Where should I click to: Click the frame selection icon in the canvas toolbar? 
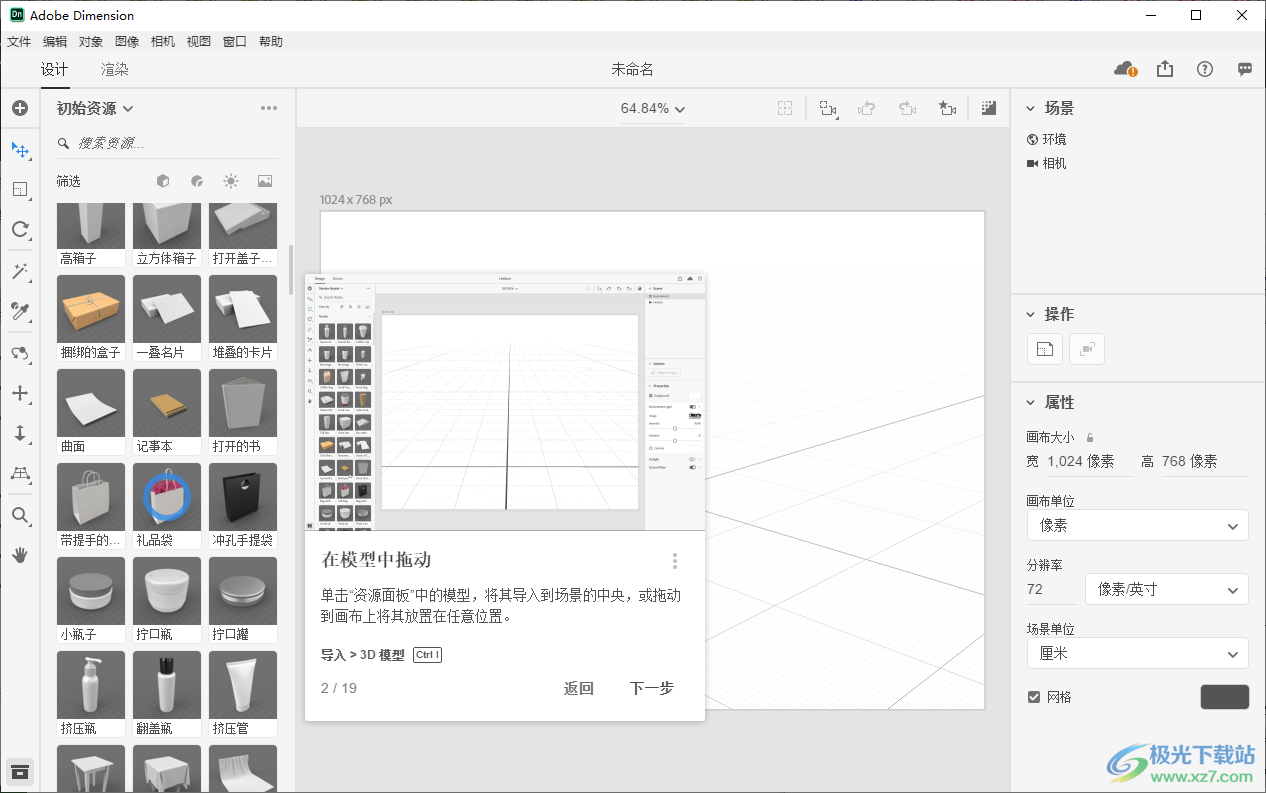tap(786, 108)
